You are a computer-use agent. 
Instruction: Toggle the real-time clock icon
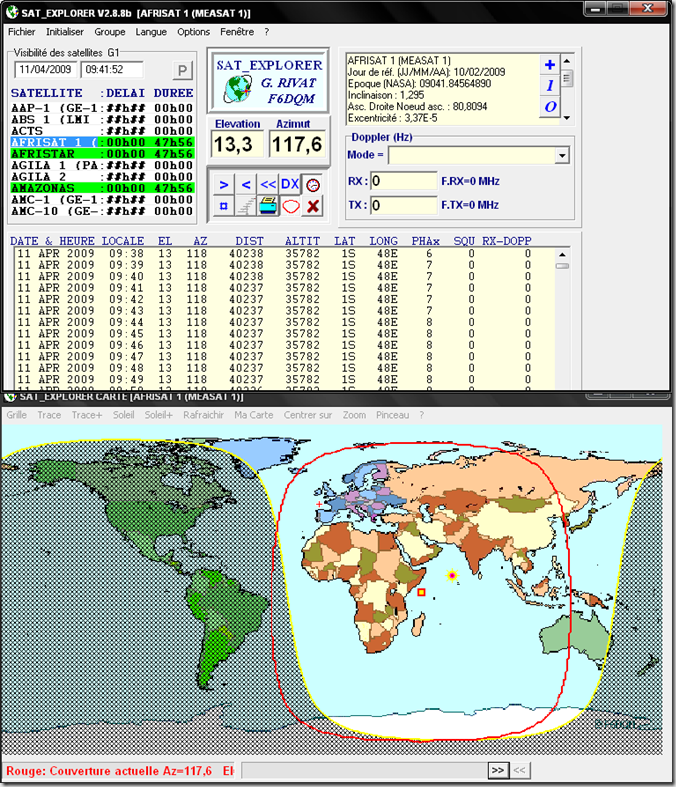[x=313, y=185]
